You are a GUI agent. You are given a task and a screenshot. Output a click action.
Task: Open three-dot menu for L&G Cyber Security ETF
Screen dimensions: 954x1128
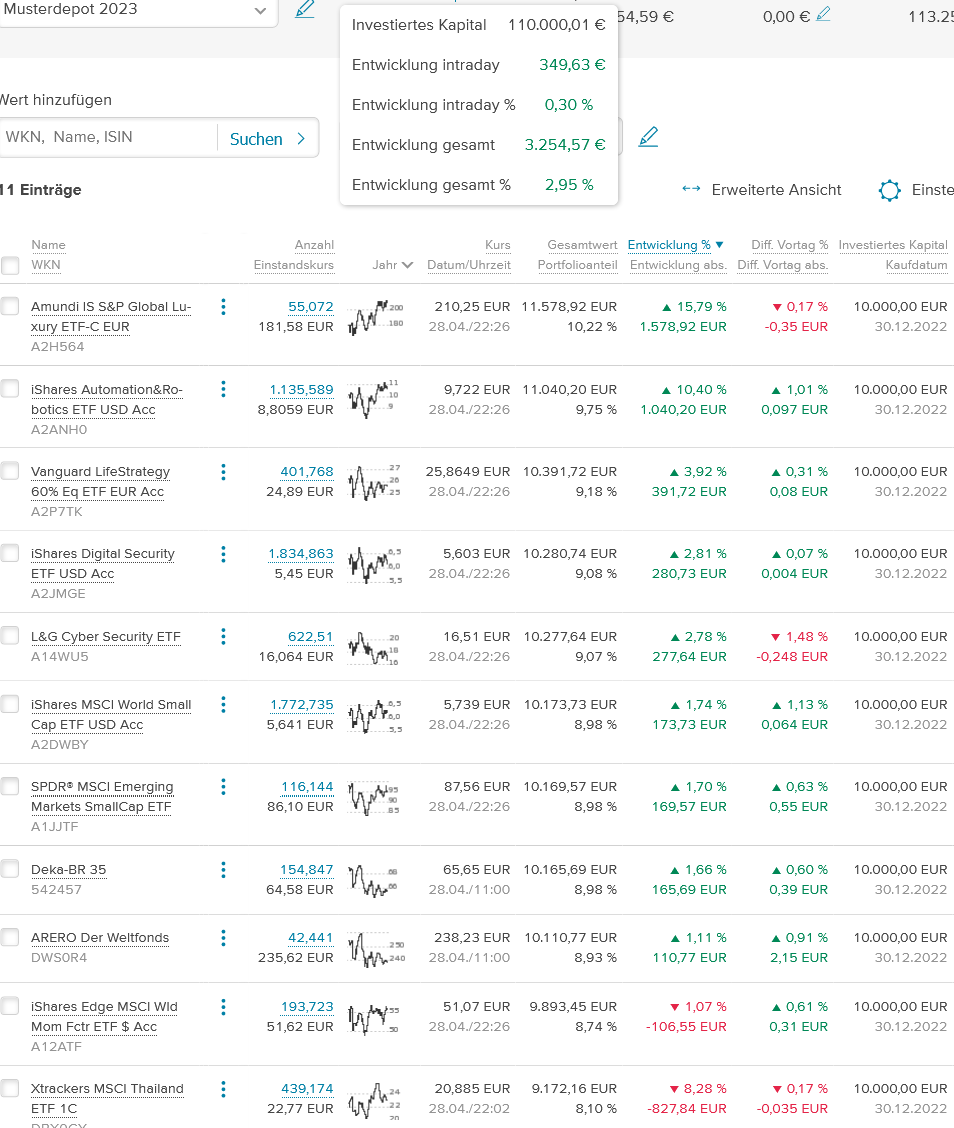(223, 636)
